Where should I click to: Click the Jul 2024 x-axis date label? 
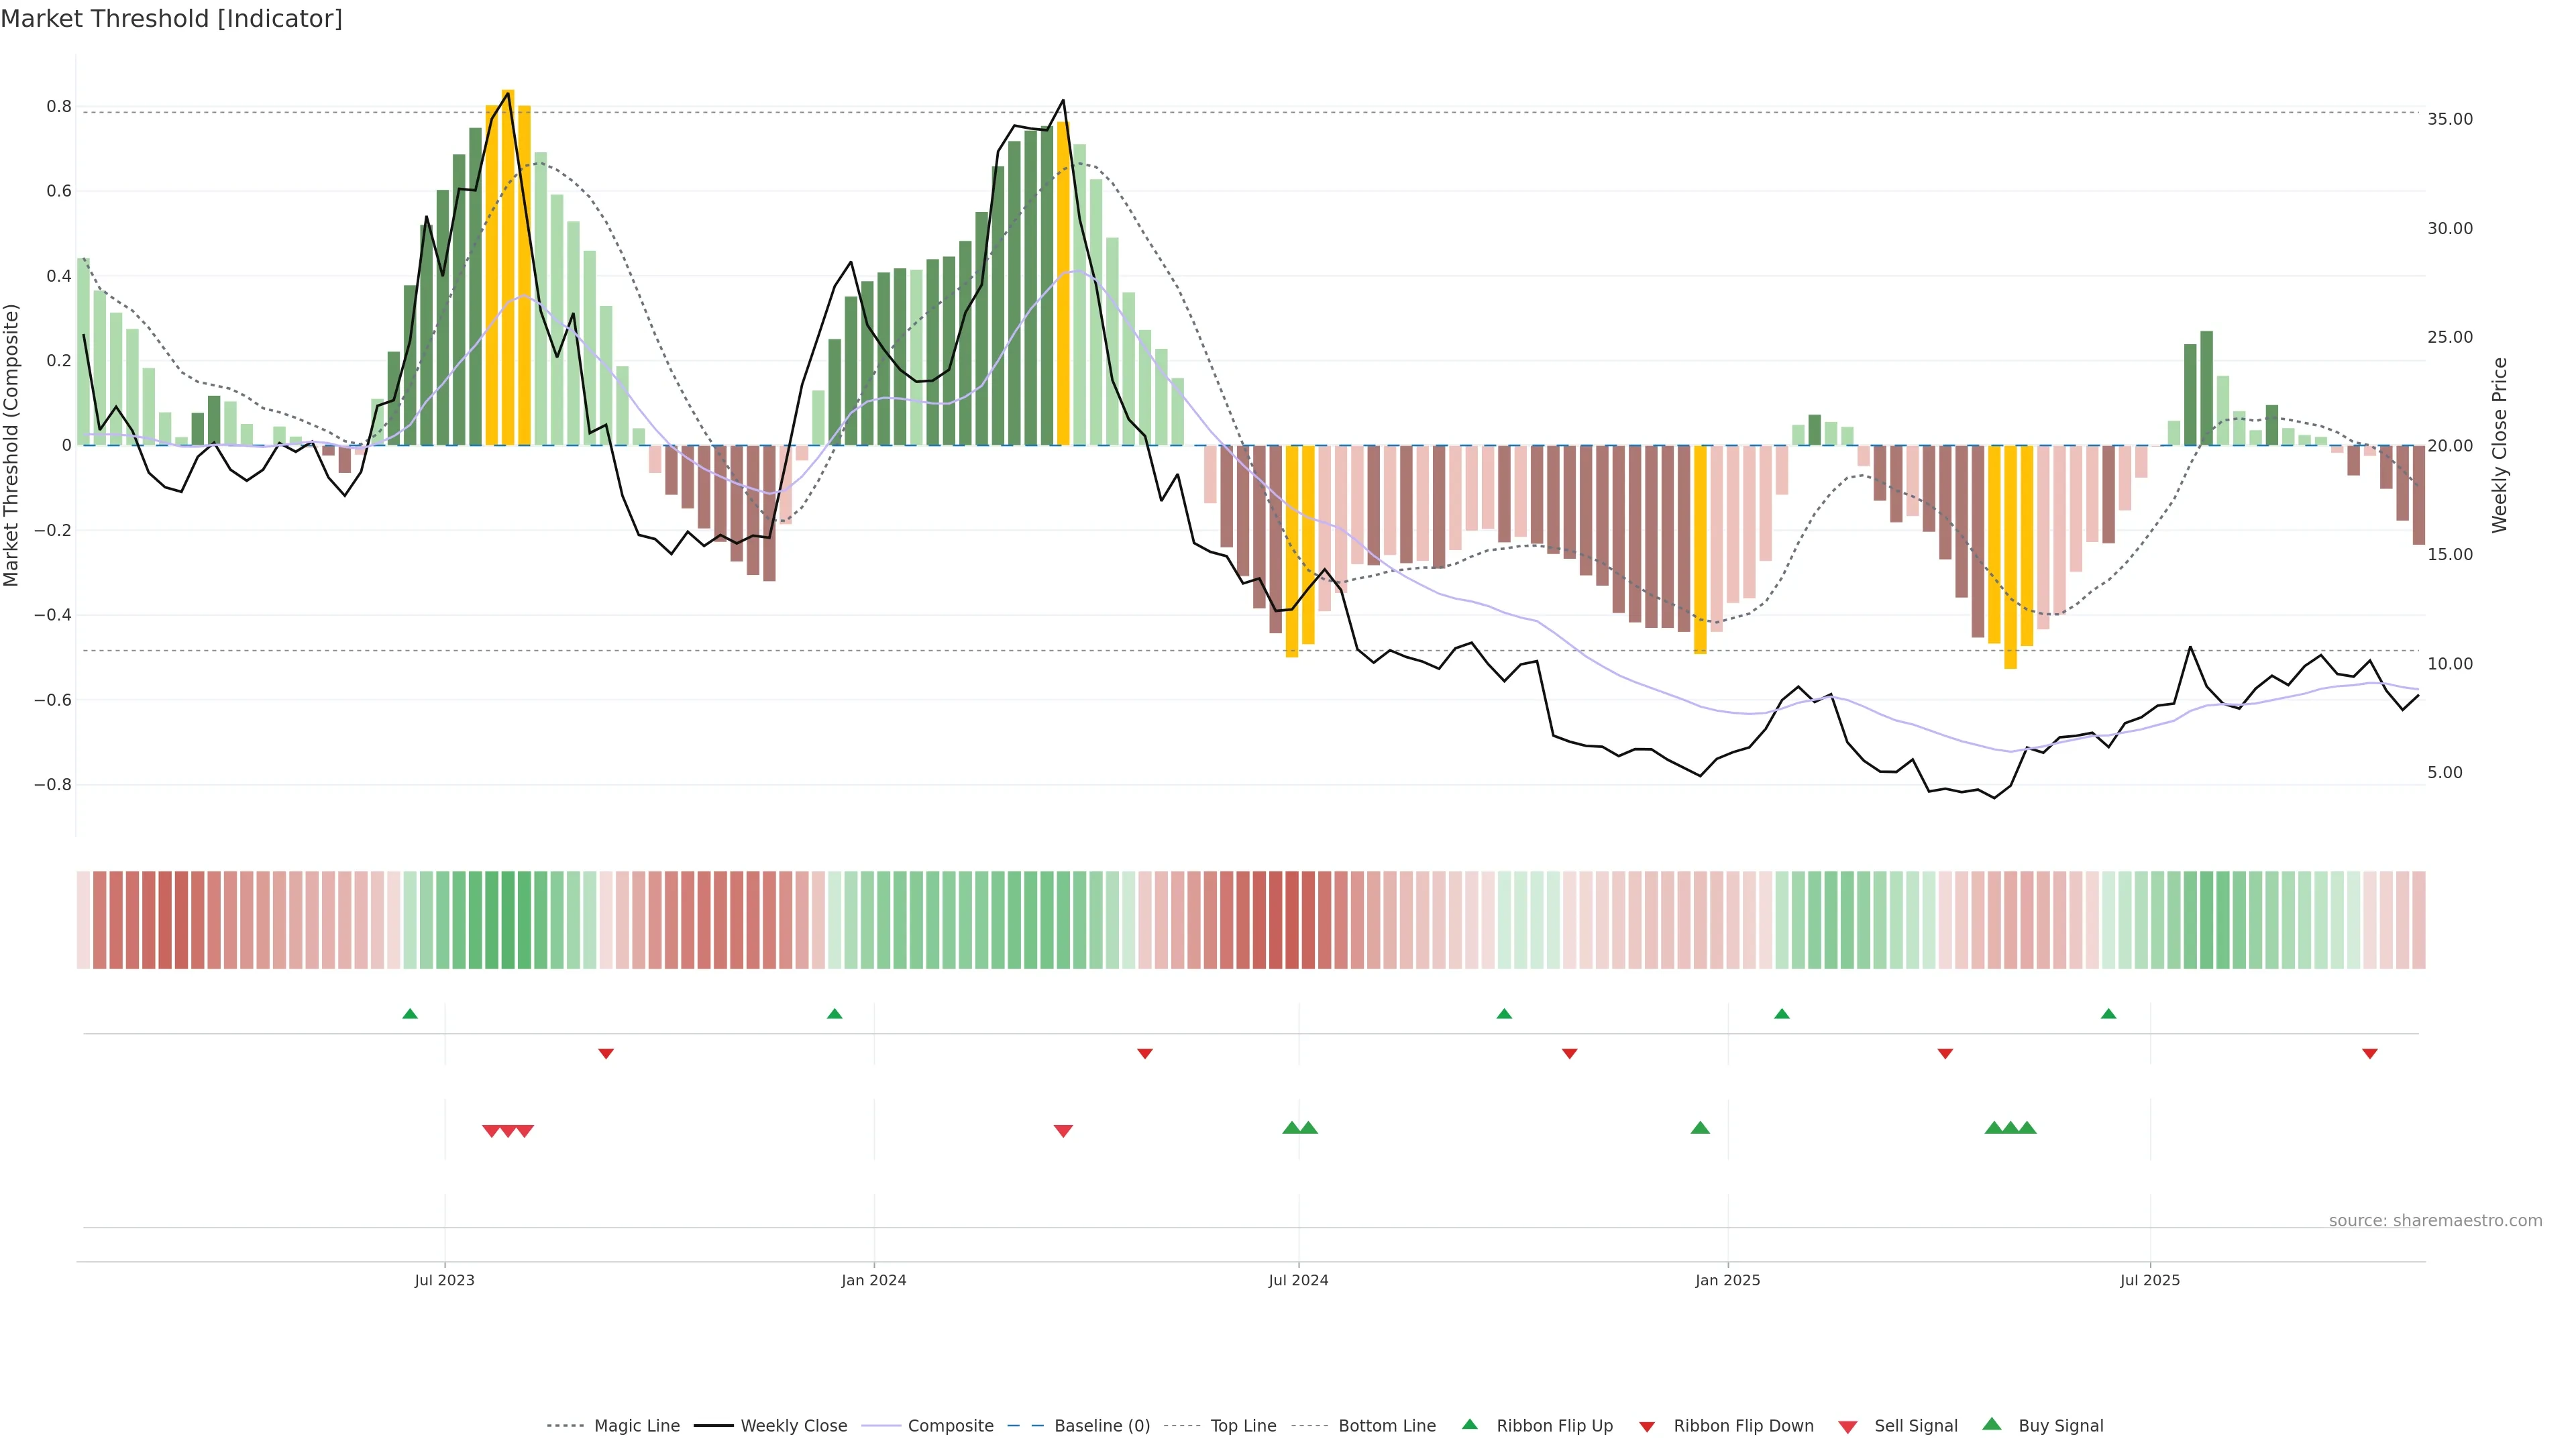click(x=1298, y=1280)
